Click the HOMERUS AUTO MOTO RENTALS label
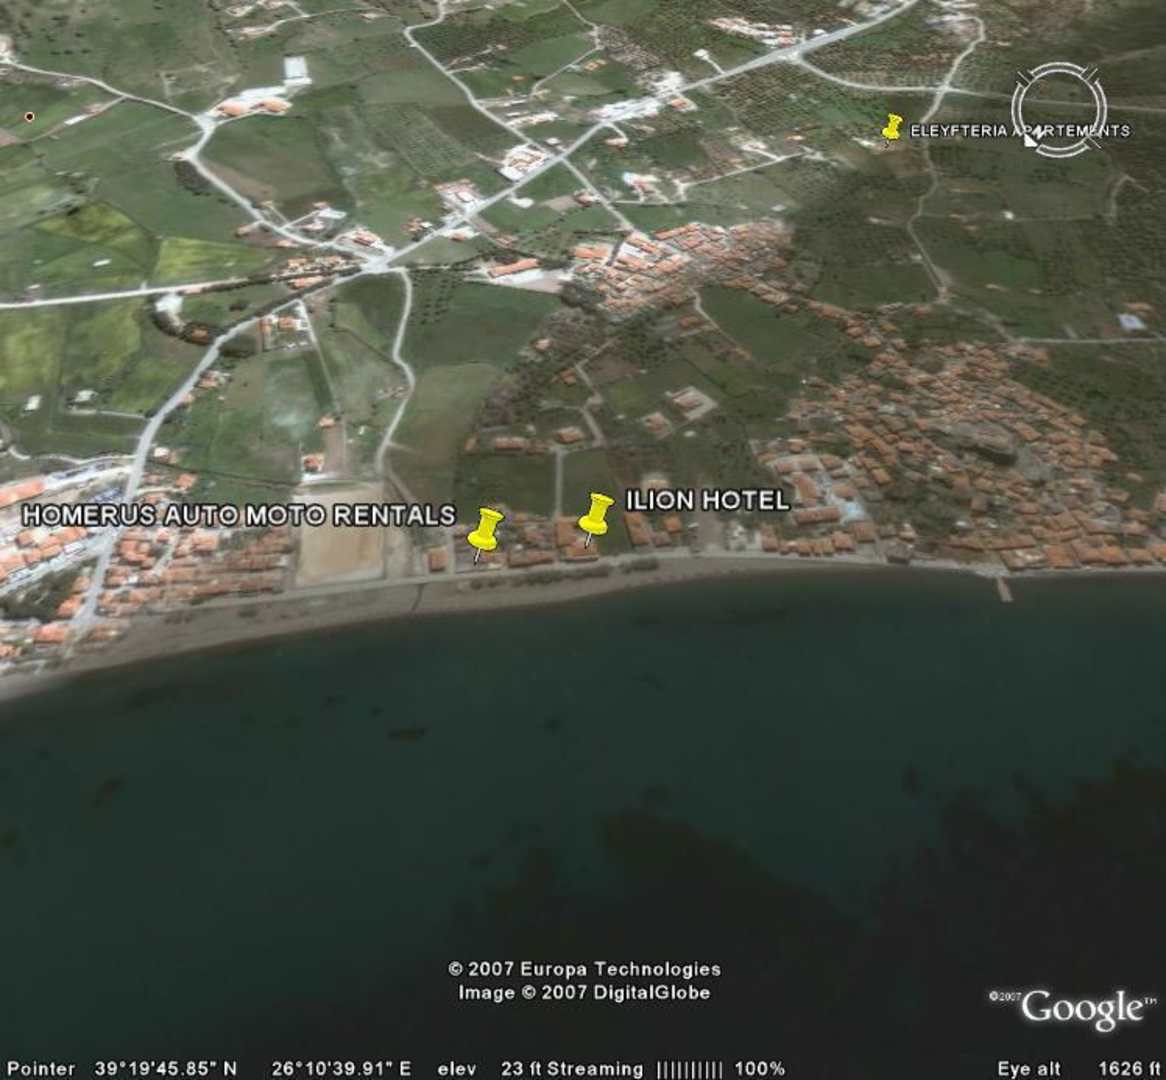 click(x=238, y=515)
